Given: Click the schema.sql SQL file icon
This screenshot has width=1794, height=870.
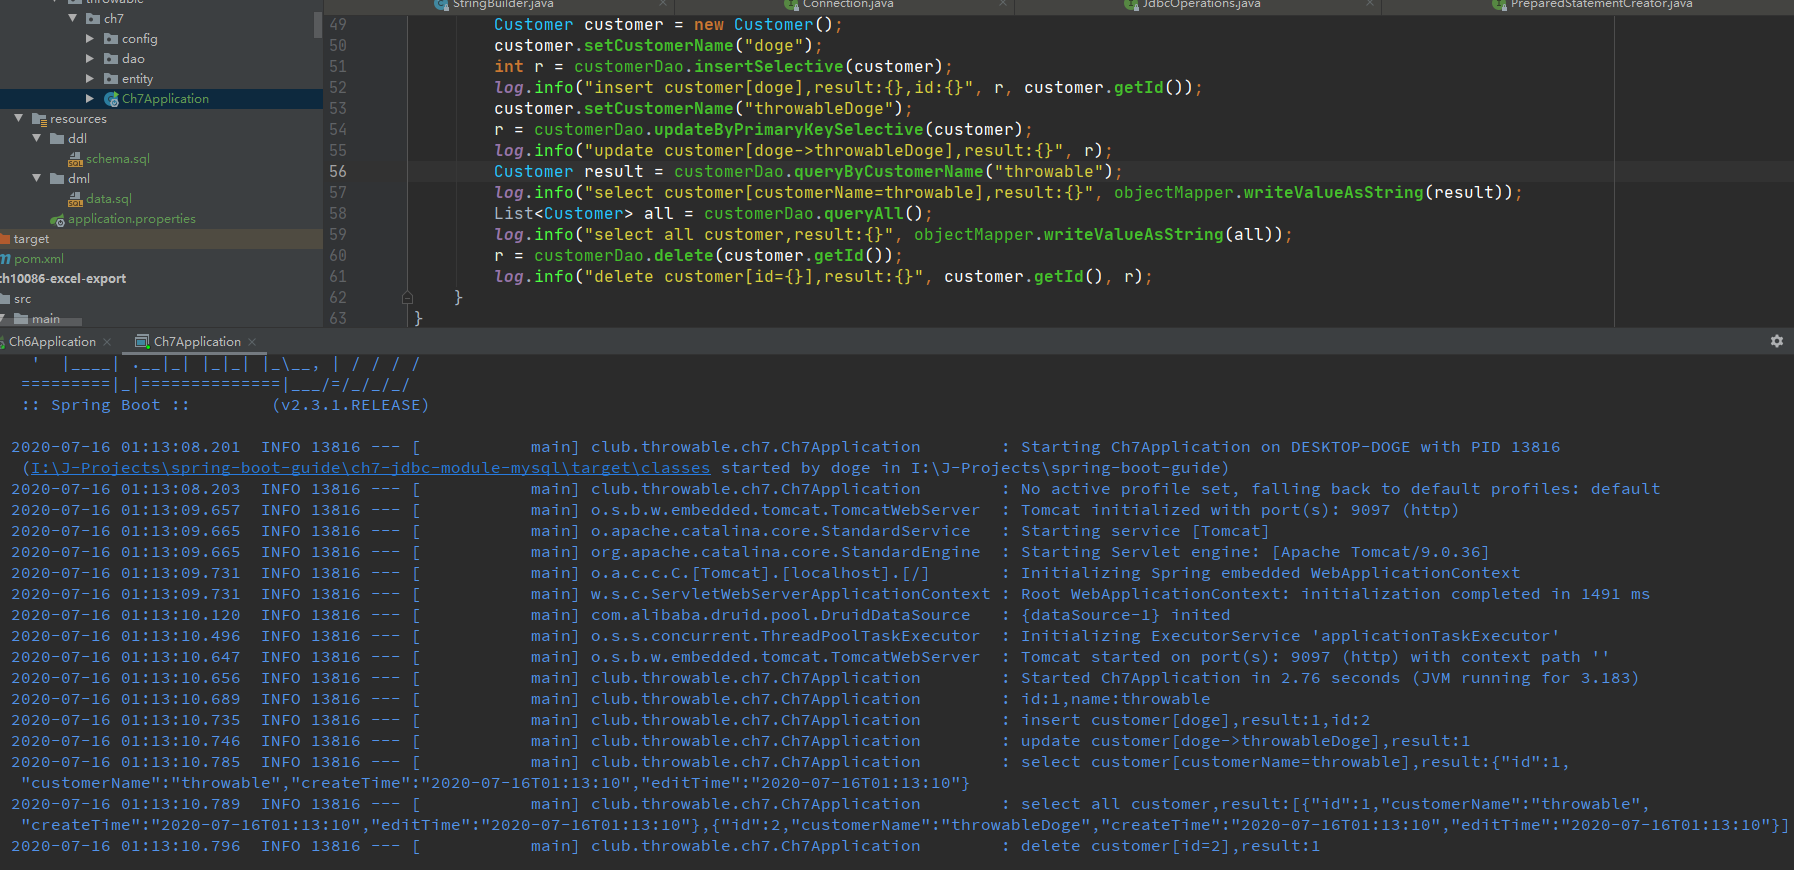Looking at the screenshot, I should point(76,159).
